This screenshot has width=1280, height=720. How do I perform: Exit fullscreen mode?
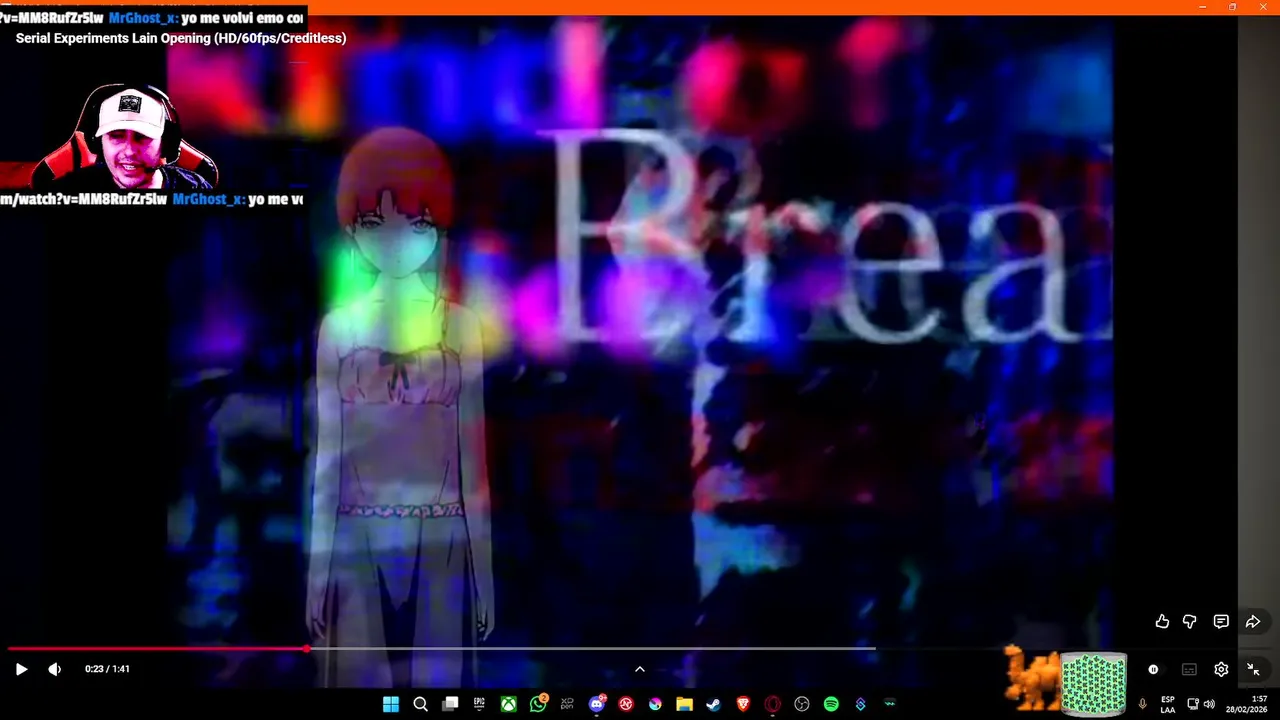1253,670
